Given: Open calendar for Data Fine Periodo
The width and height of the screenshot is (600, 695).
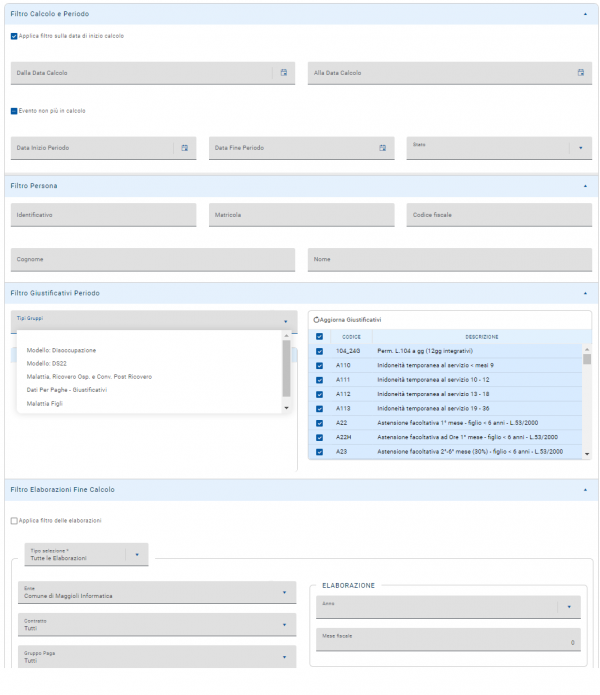Looking at the screenshot, I should [x=382, y=148].
